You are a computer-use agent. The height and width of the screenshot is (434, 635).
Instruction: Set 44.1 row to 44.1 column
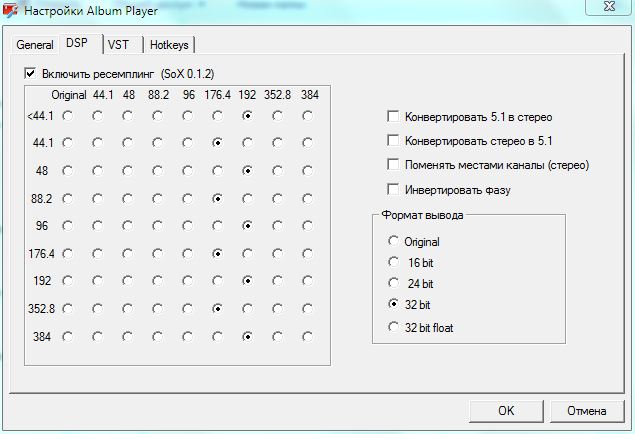(x=97, y=143)
